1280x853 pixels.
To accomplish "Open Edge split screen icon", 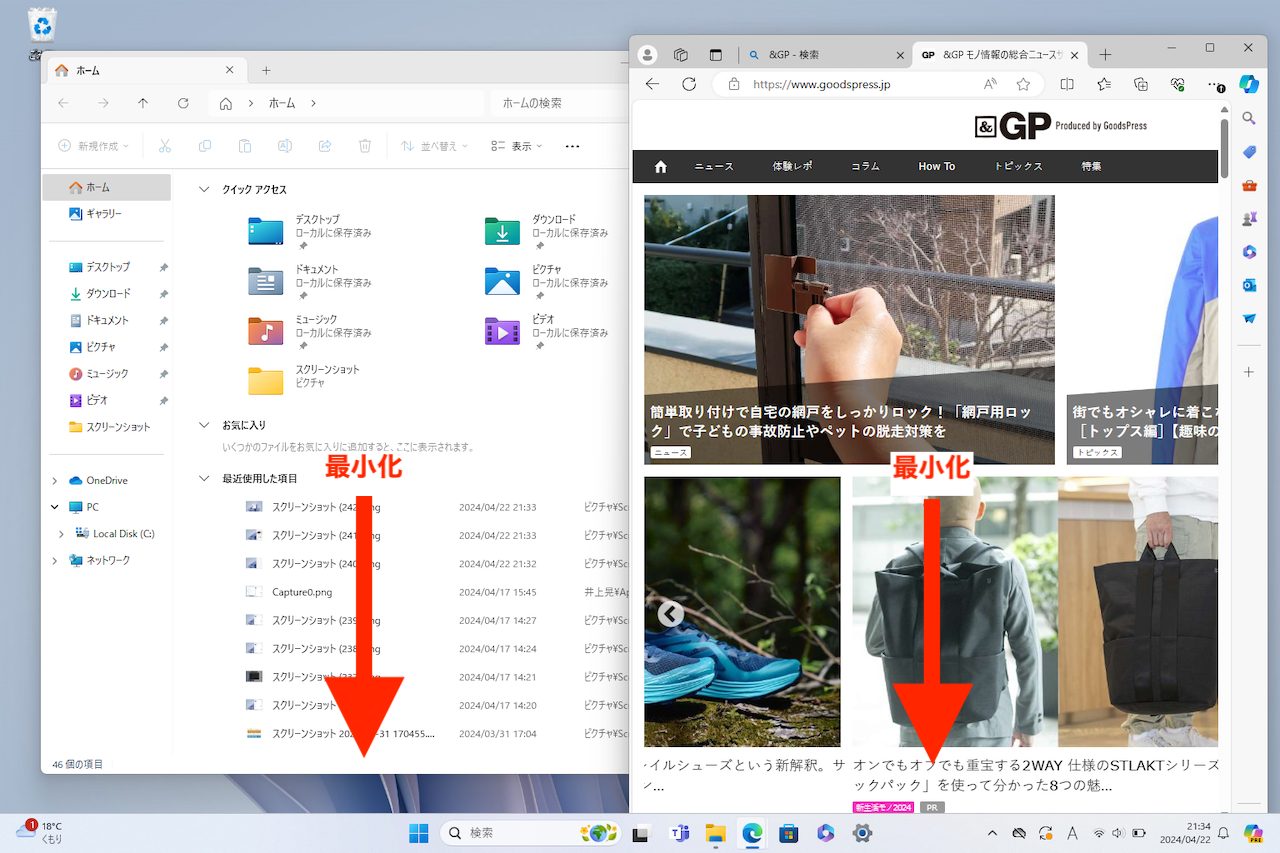I will tap(1067, 85).
